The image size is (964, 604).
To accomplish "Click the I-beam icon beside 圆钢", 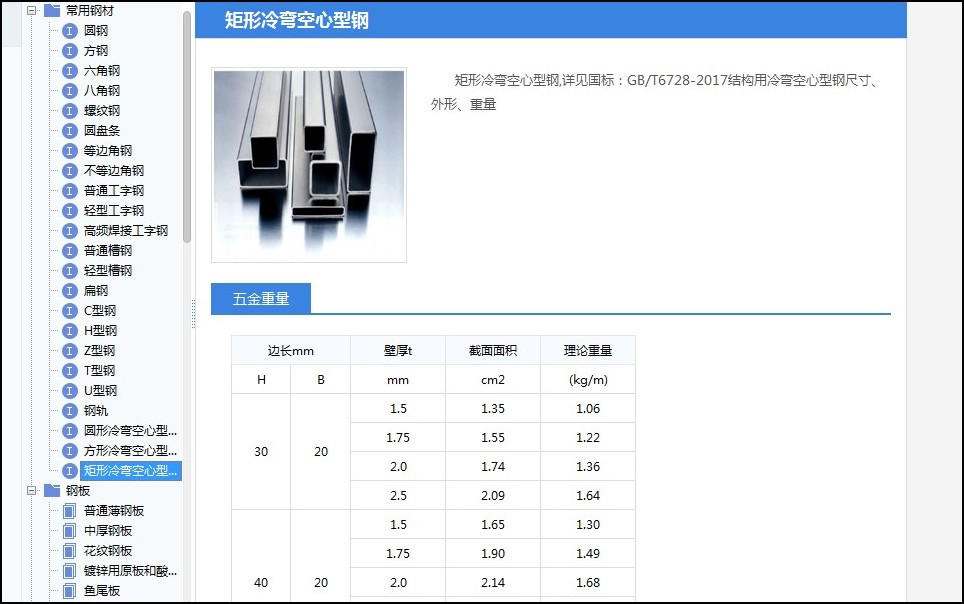I will click(x=69, y=31).
